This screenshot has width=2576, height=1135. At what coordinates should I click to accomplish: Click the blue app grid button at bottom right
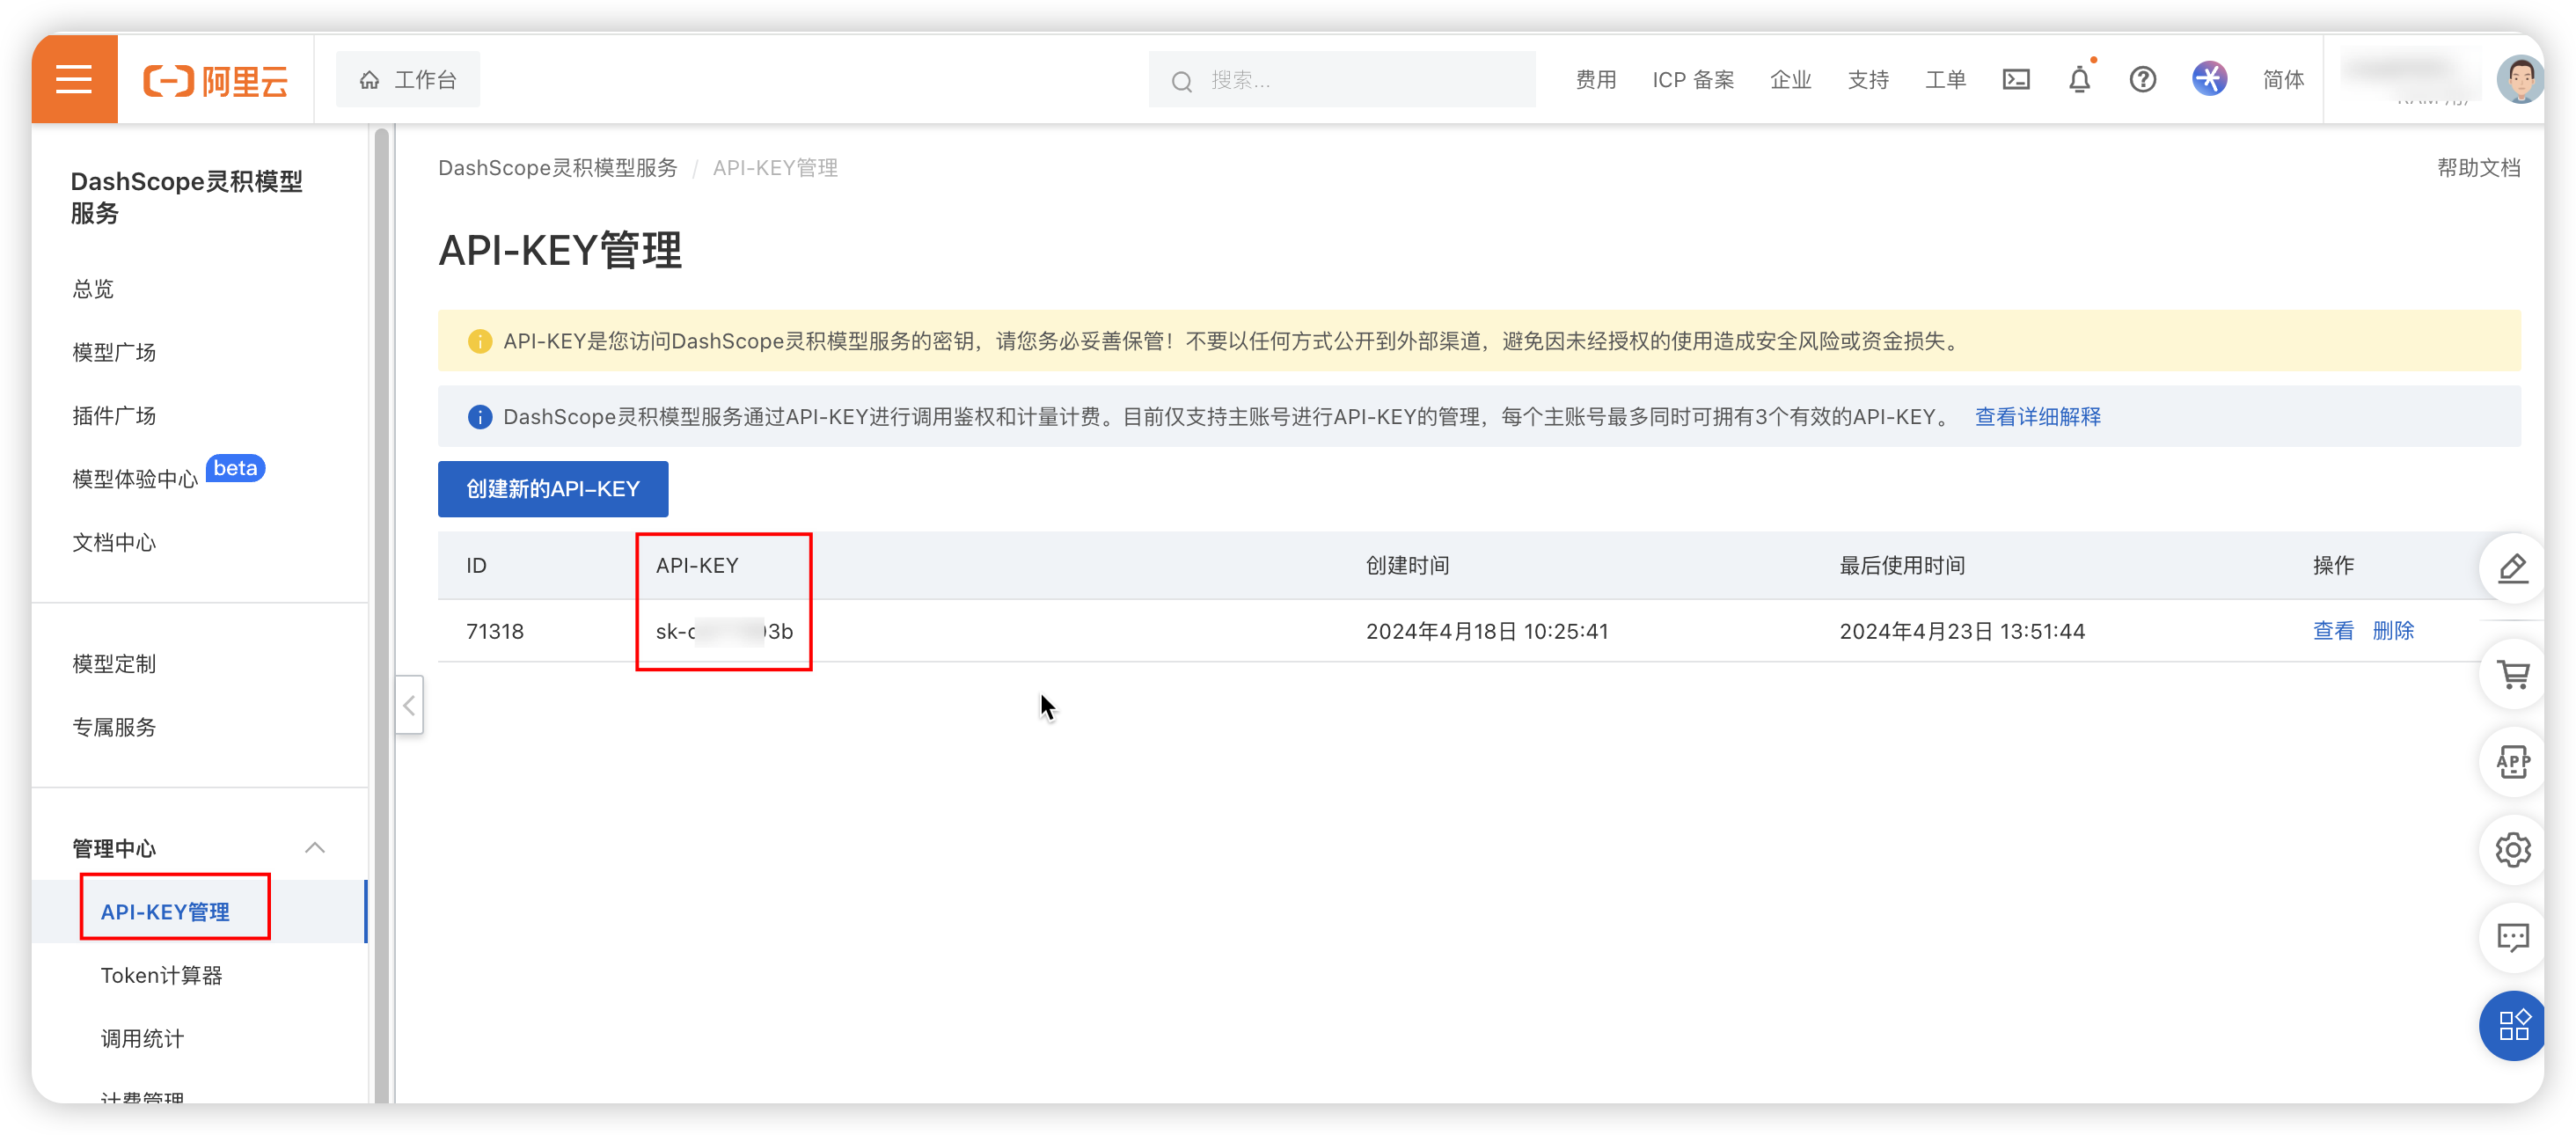pos(2513,1025)
